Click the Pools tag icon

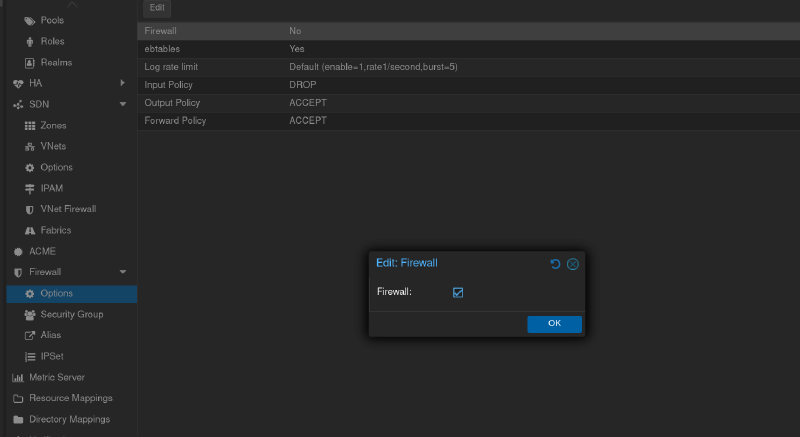pos(30,20)
